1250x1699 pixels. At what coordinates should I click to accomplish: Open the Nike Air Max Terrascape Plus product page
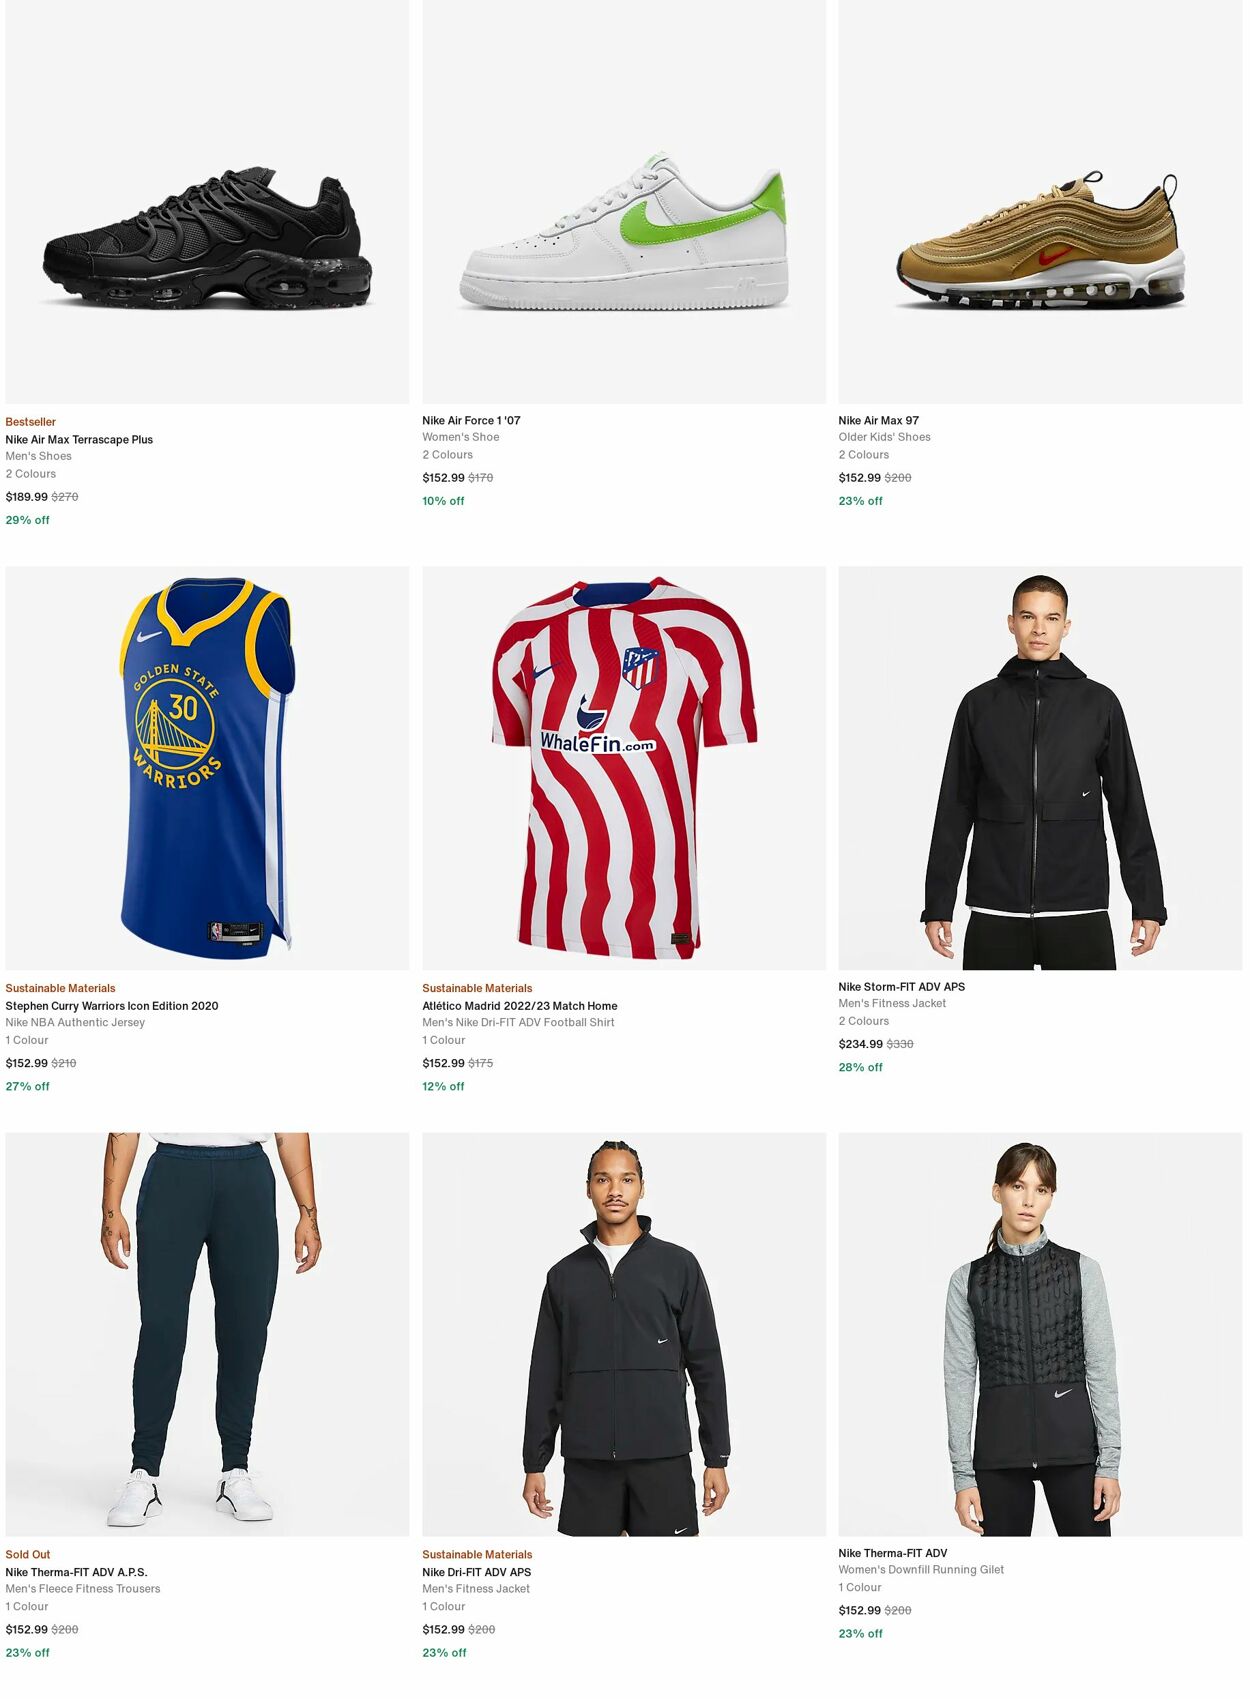[80, 438]
